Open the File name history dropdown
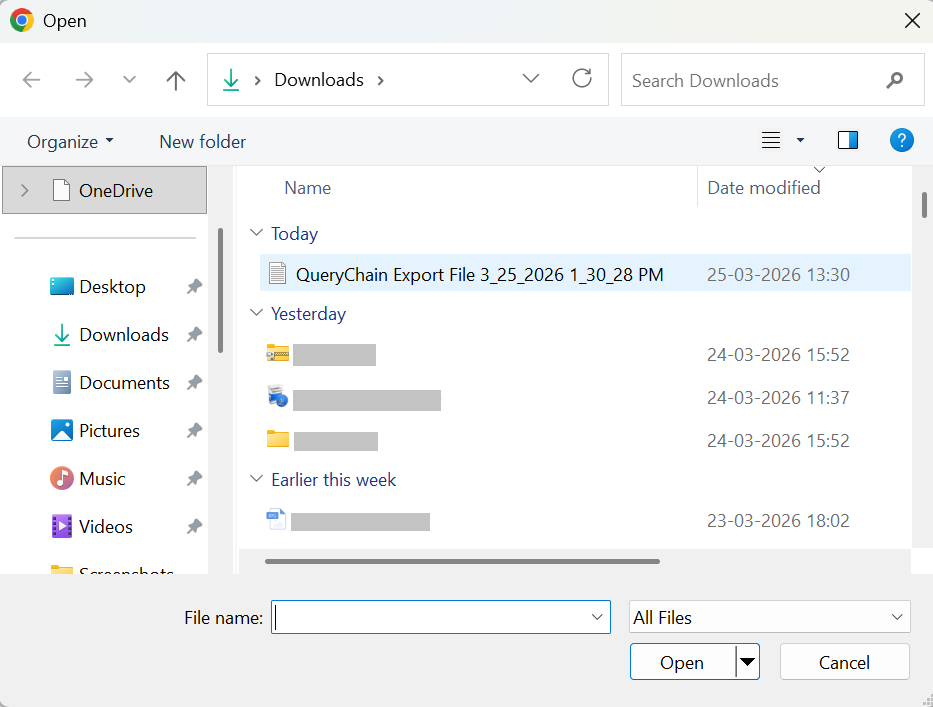Image resolution: width=933 pixels, height=707 pixels. pos(597,617)
